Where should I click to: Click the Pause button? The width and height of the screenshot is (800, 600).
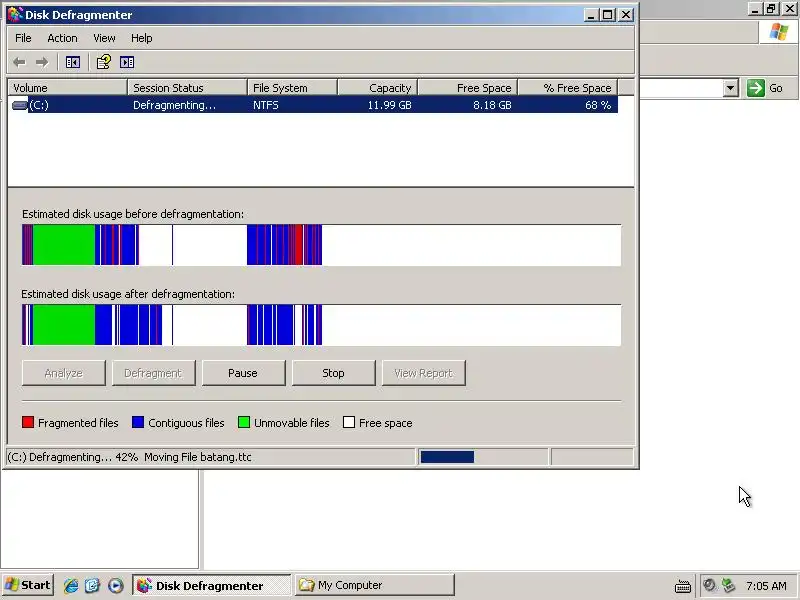tap(243, 373)
